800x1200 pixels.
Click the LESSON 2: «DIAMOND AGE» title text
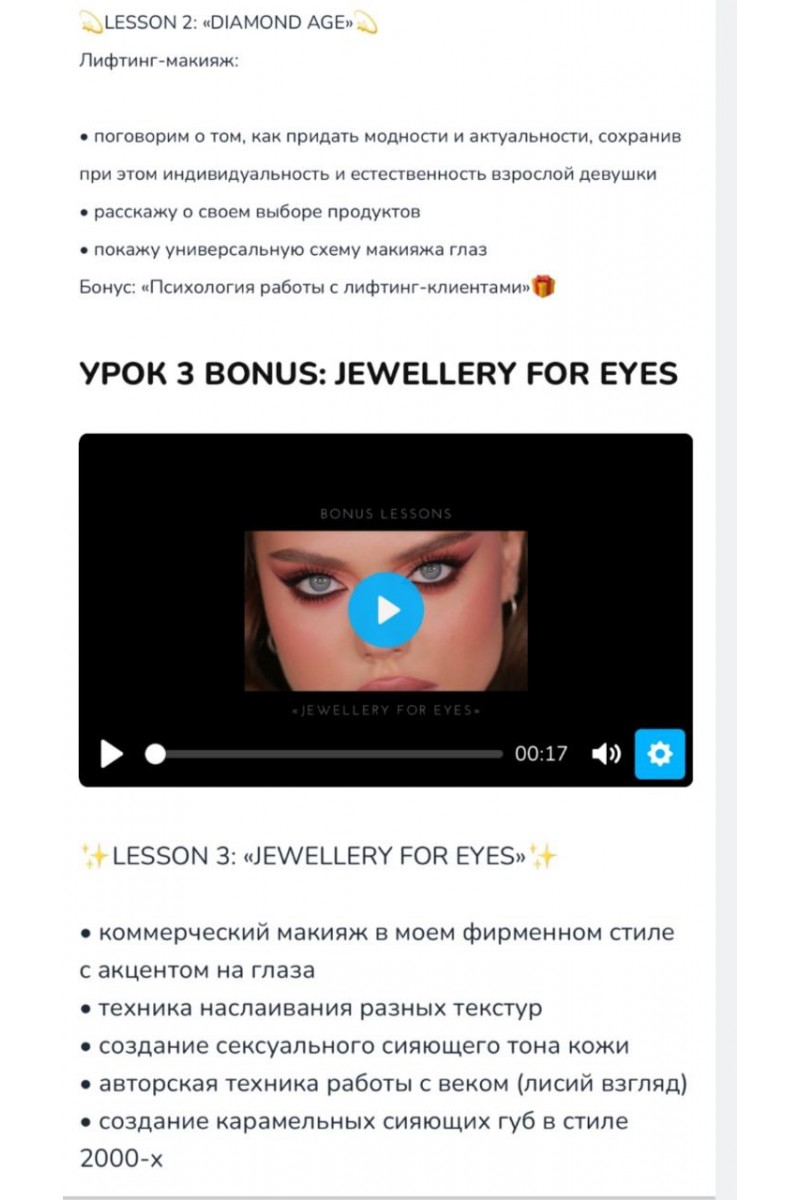(x=229, y=23)
